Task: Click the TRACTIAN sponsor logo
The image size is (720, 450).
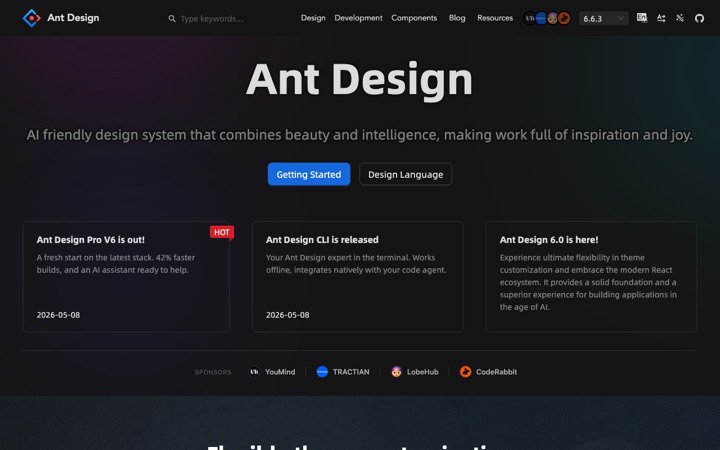Action: (x=322, y=371)
